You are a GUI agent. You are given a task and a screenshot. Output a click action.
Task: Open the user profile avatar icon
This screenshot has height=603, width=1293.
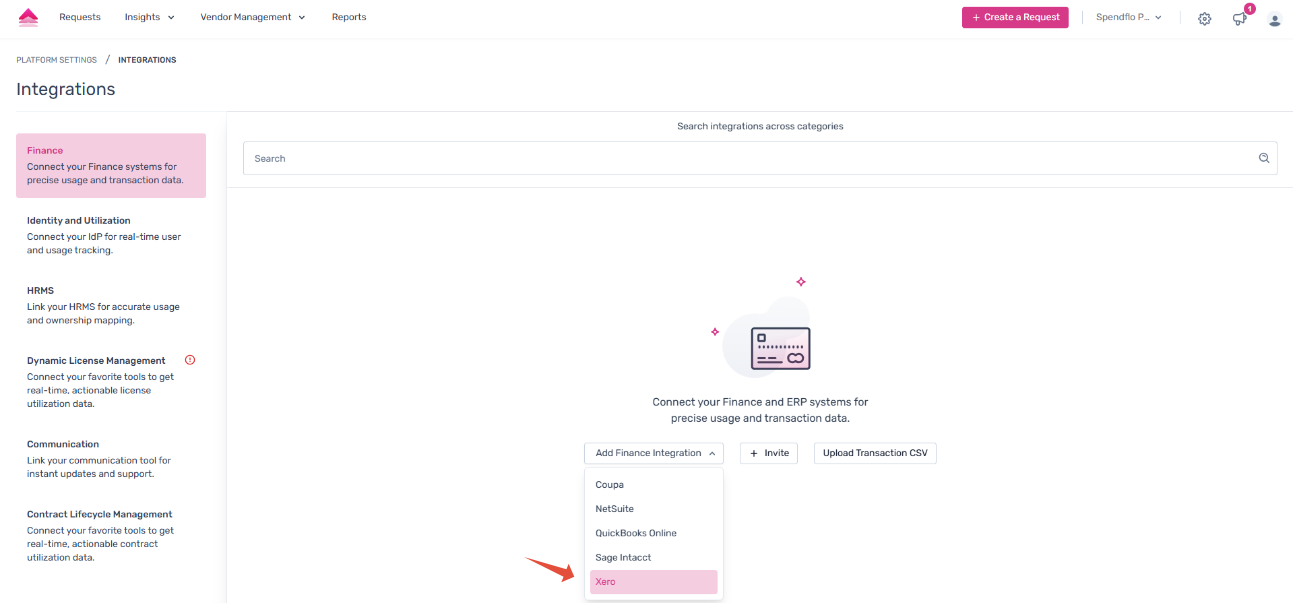(1274, 18)
